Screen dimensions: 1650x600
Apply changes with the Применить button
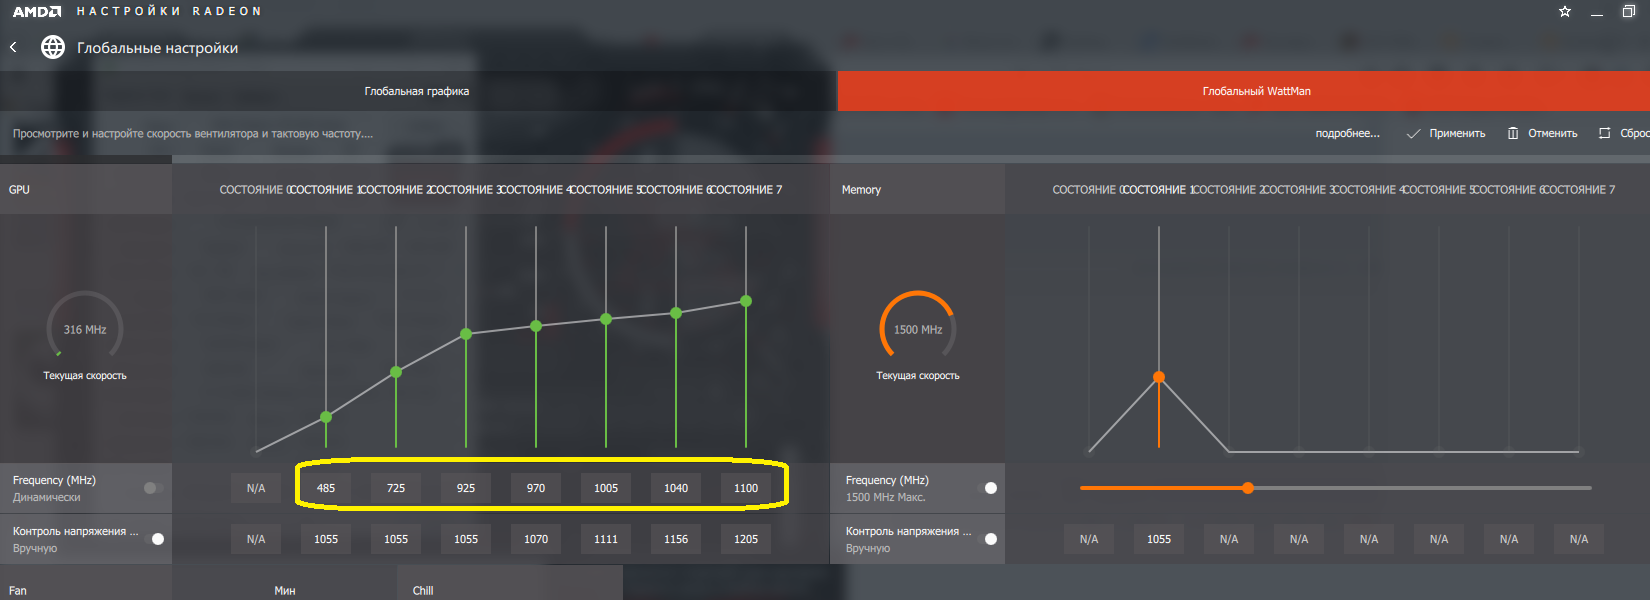[1446, 133]
